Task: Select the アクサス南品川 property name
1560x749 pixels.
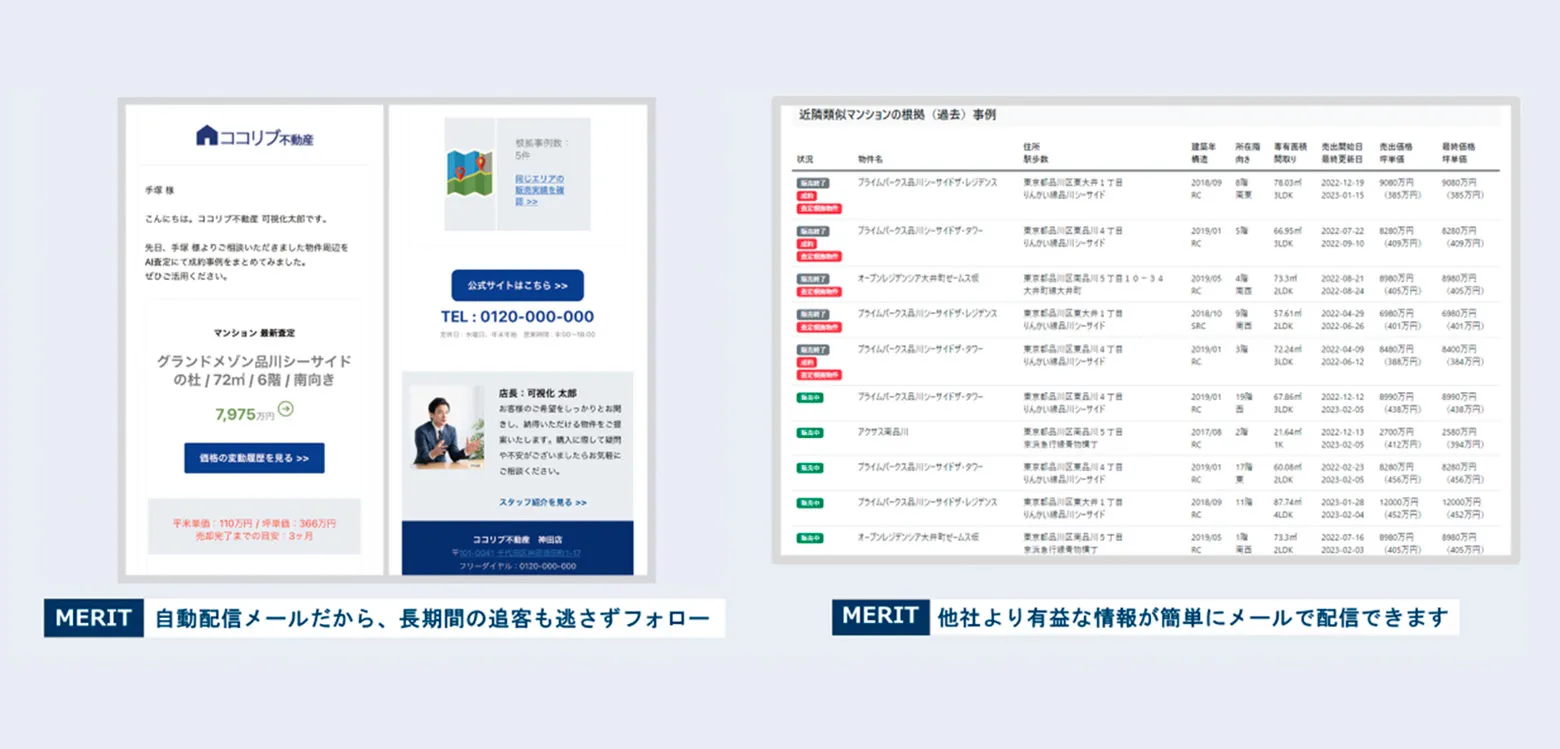Action: point(883,431)
